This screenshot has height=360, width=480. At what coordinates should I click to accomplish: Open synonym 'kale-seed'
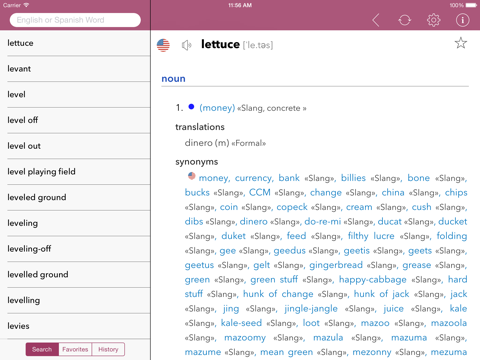pyautogui.click(x=241, y=323)
